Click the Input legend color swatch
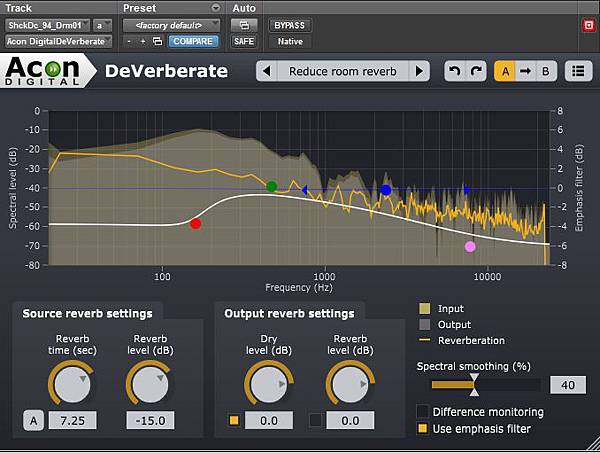This screenshot has width=600, height=453. point(424,308)
